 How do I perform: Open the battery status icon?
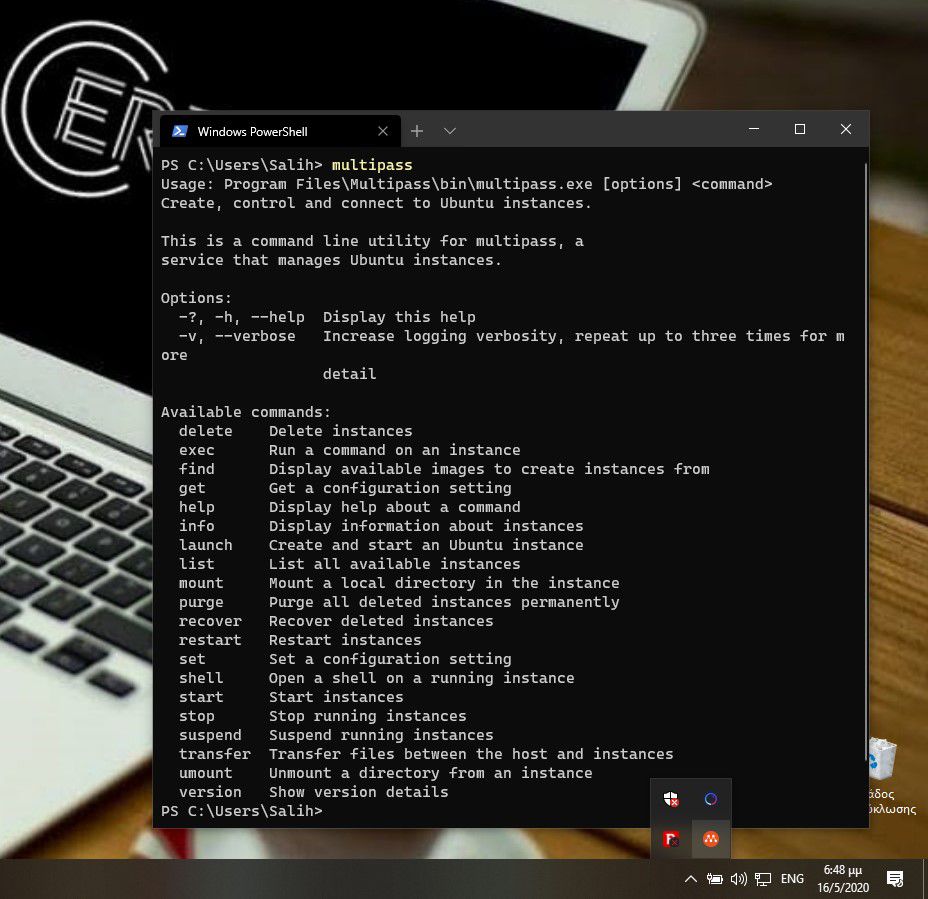pyautogui.click(x=714, y=879)
